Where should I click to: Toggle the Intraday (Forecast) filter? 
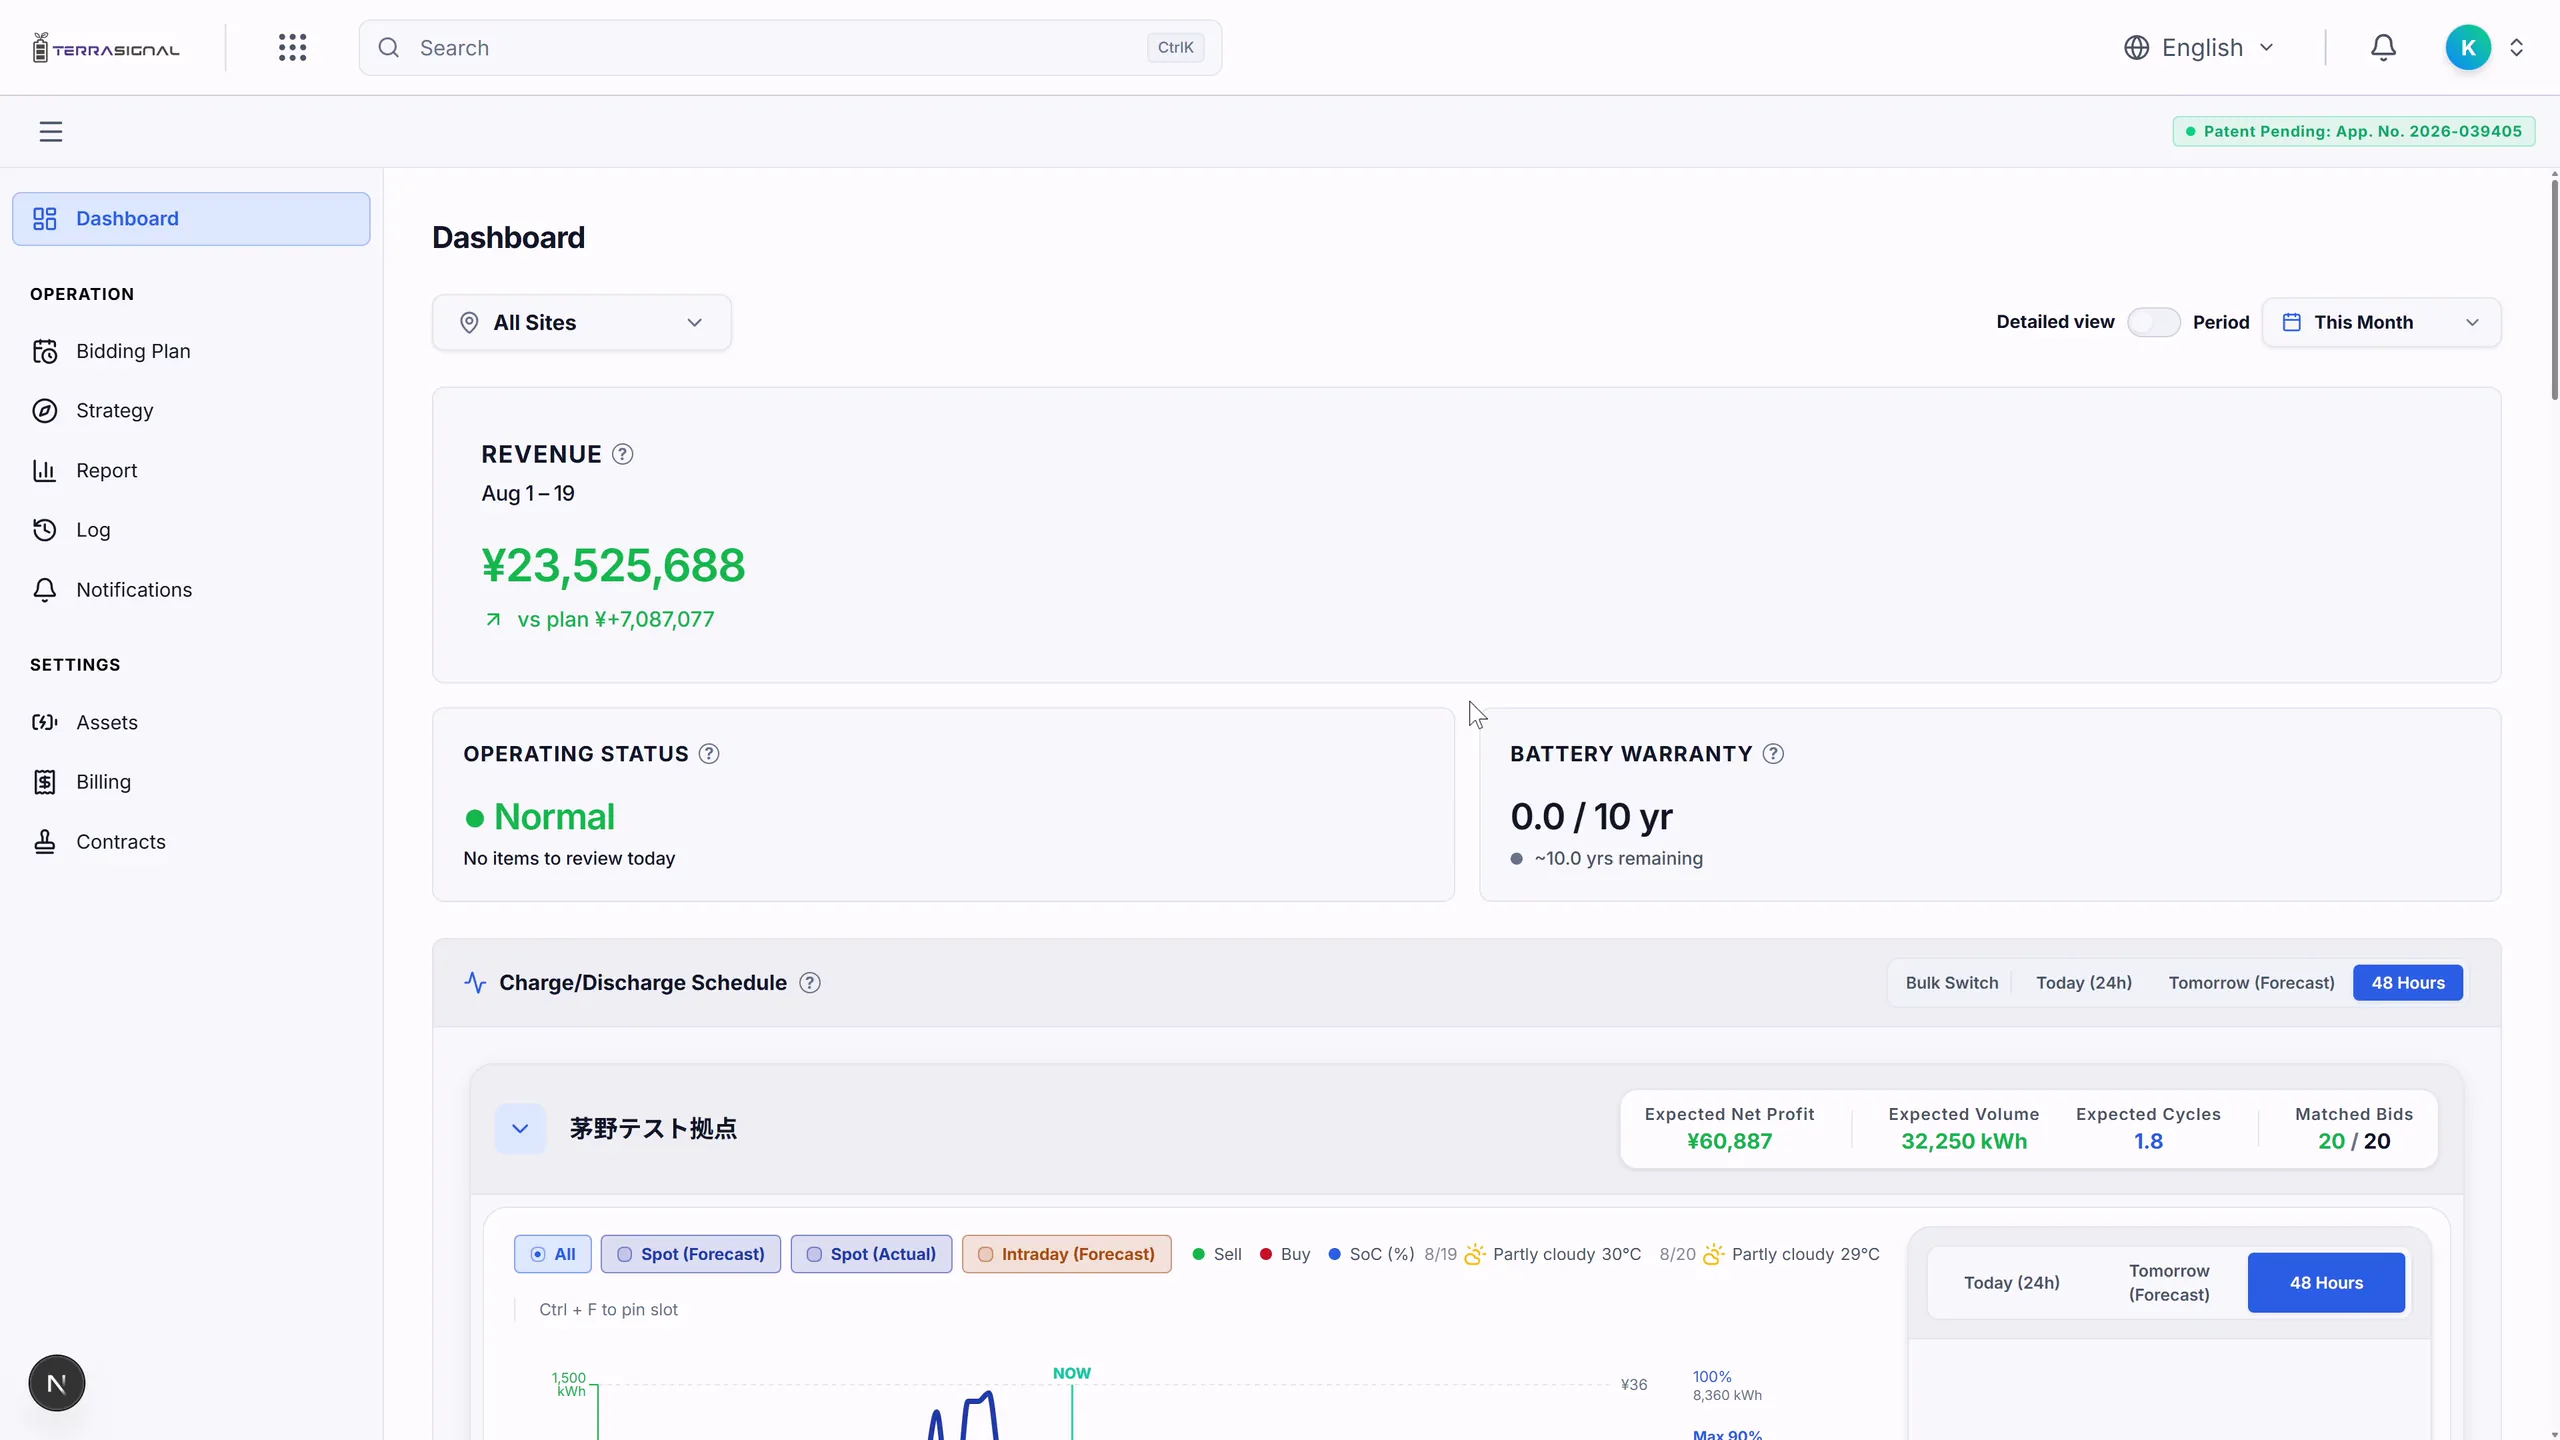[1066, 1254]
